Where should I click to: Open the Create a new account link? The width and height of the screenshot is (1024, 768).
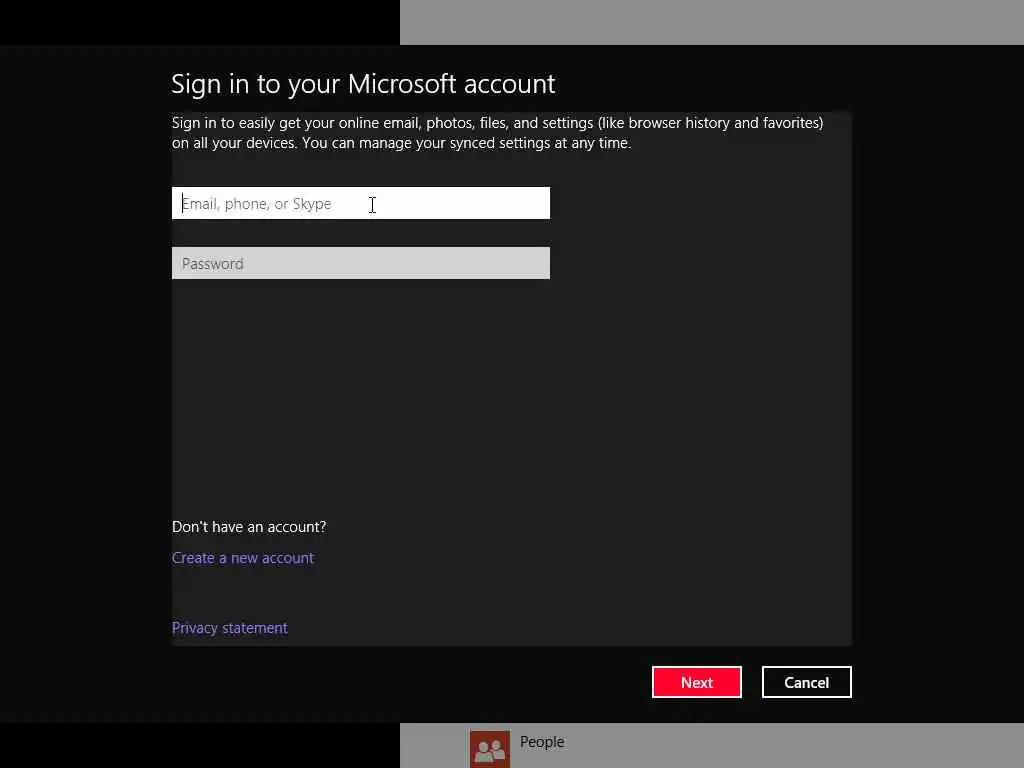pyautogui.click(x=243, y=558)
